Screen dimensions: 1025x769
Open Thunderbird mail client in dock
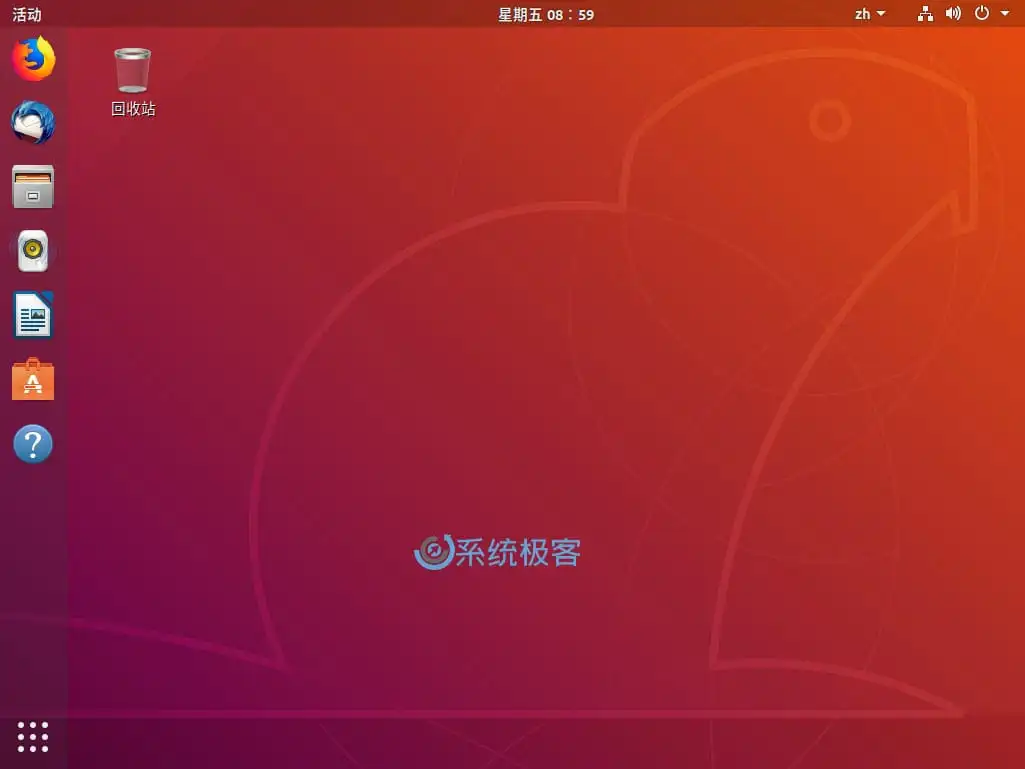point(33,122)
